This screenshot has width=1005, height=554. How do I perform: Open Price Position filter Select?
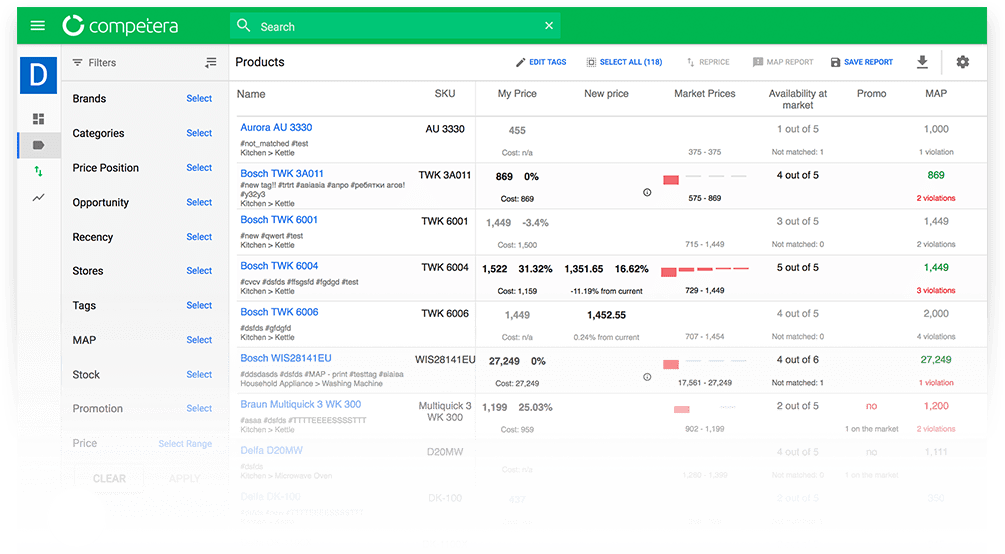click(x=199, y=167)
